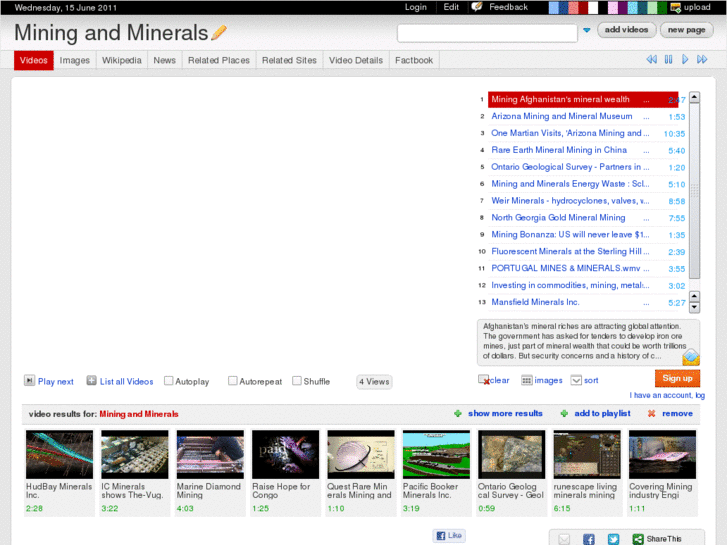727x545 pixels.
Task: Click the Feedback speech bubble icon
Action: point(477,7)
